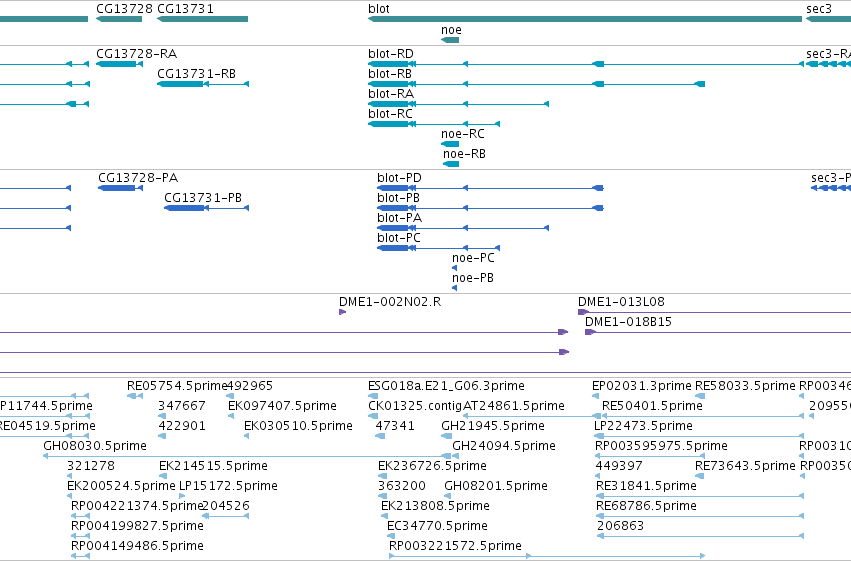
Task: Click the EK236726.5prime EST
Action: [x=382, y=476]
